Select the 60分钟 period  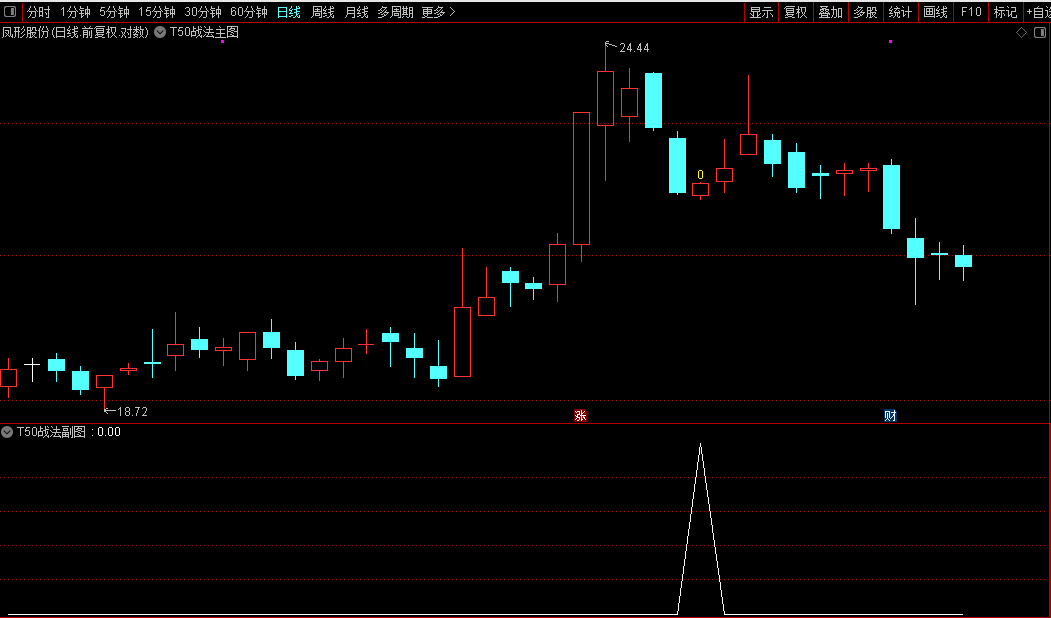(x=249, y=12)
